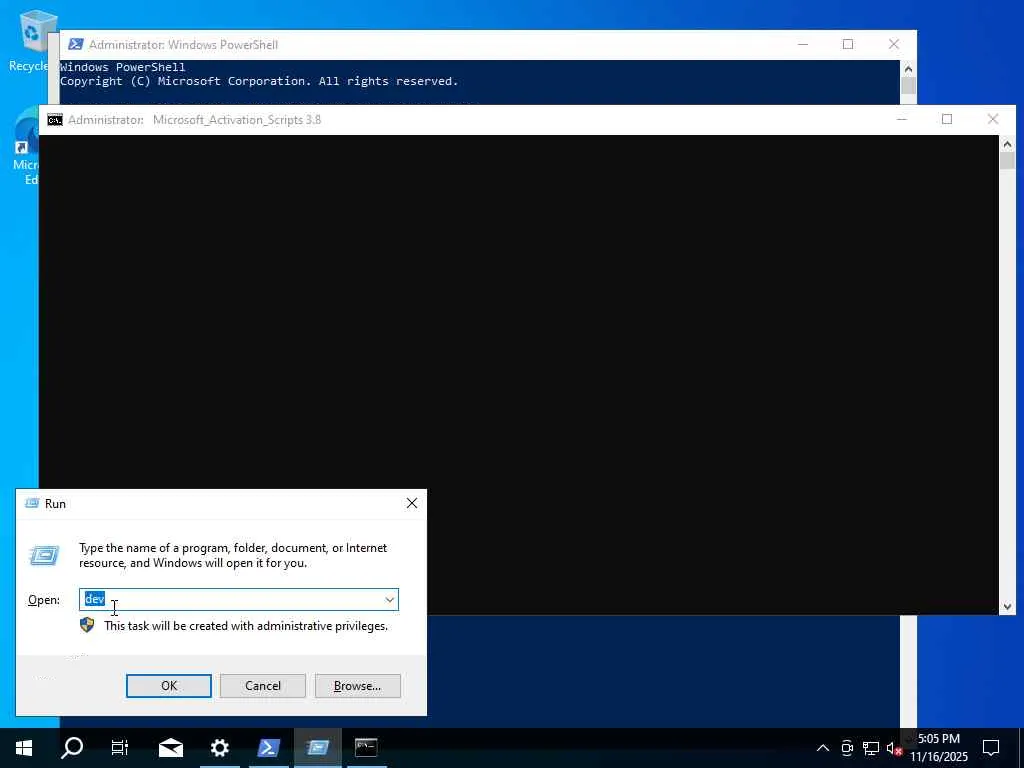Close the Run dialog with X

point(411,503)
